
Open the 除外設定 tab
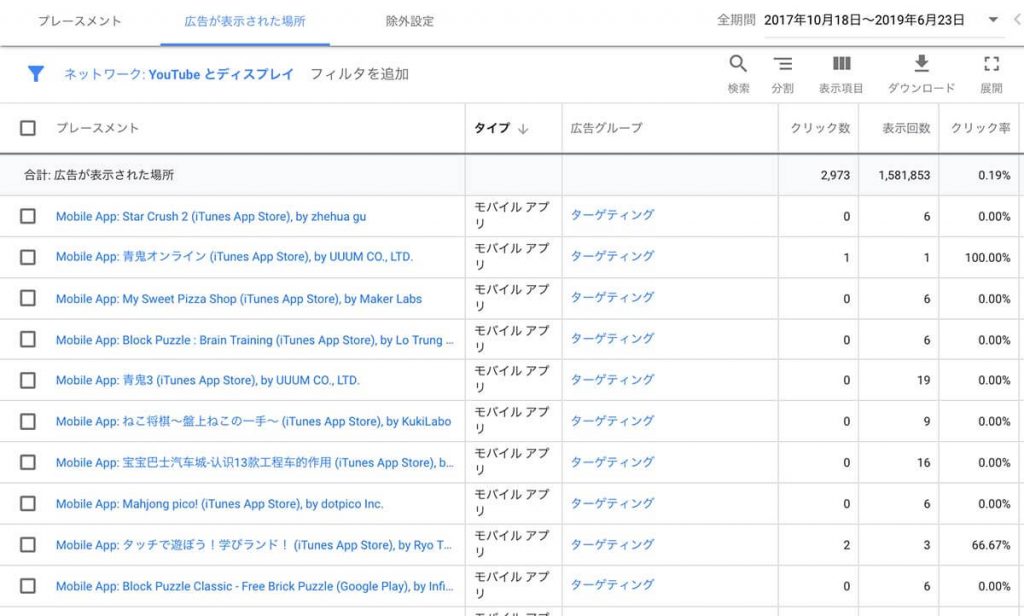click(409, 21)
